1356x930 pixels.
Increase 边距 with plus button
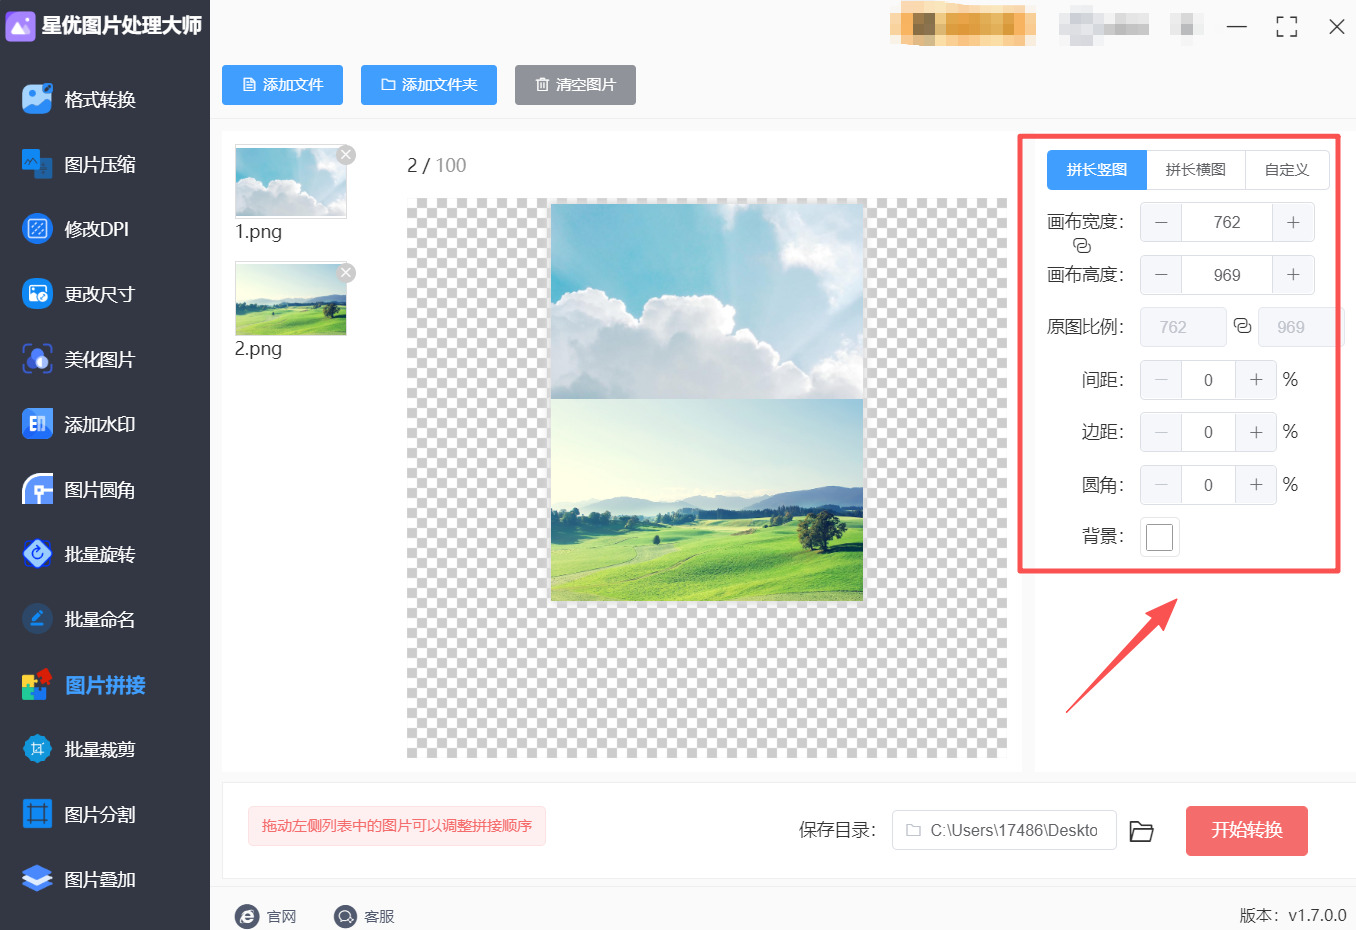1256,432
